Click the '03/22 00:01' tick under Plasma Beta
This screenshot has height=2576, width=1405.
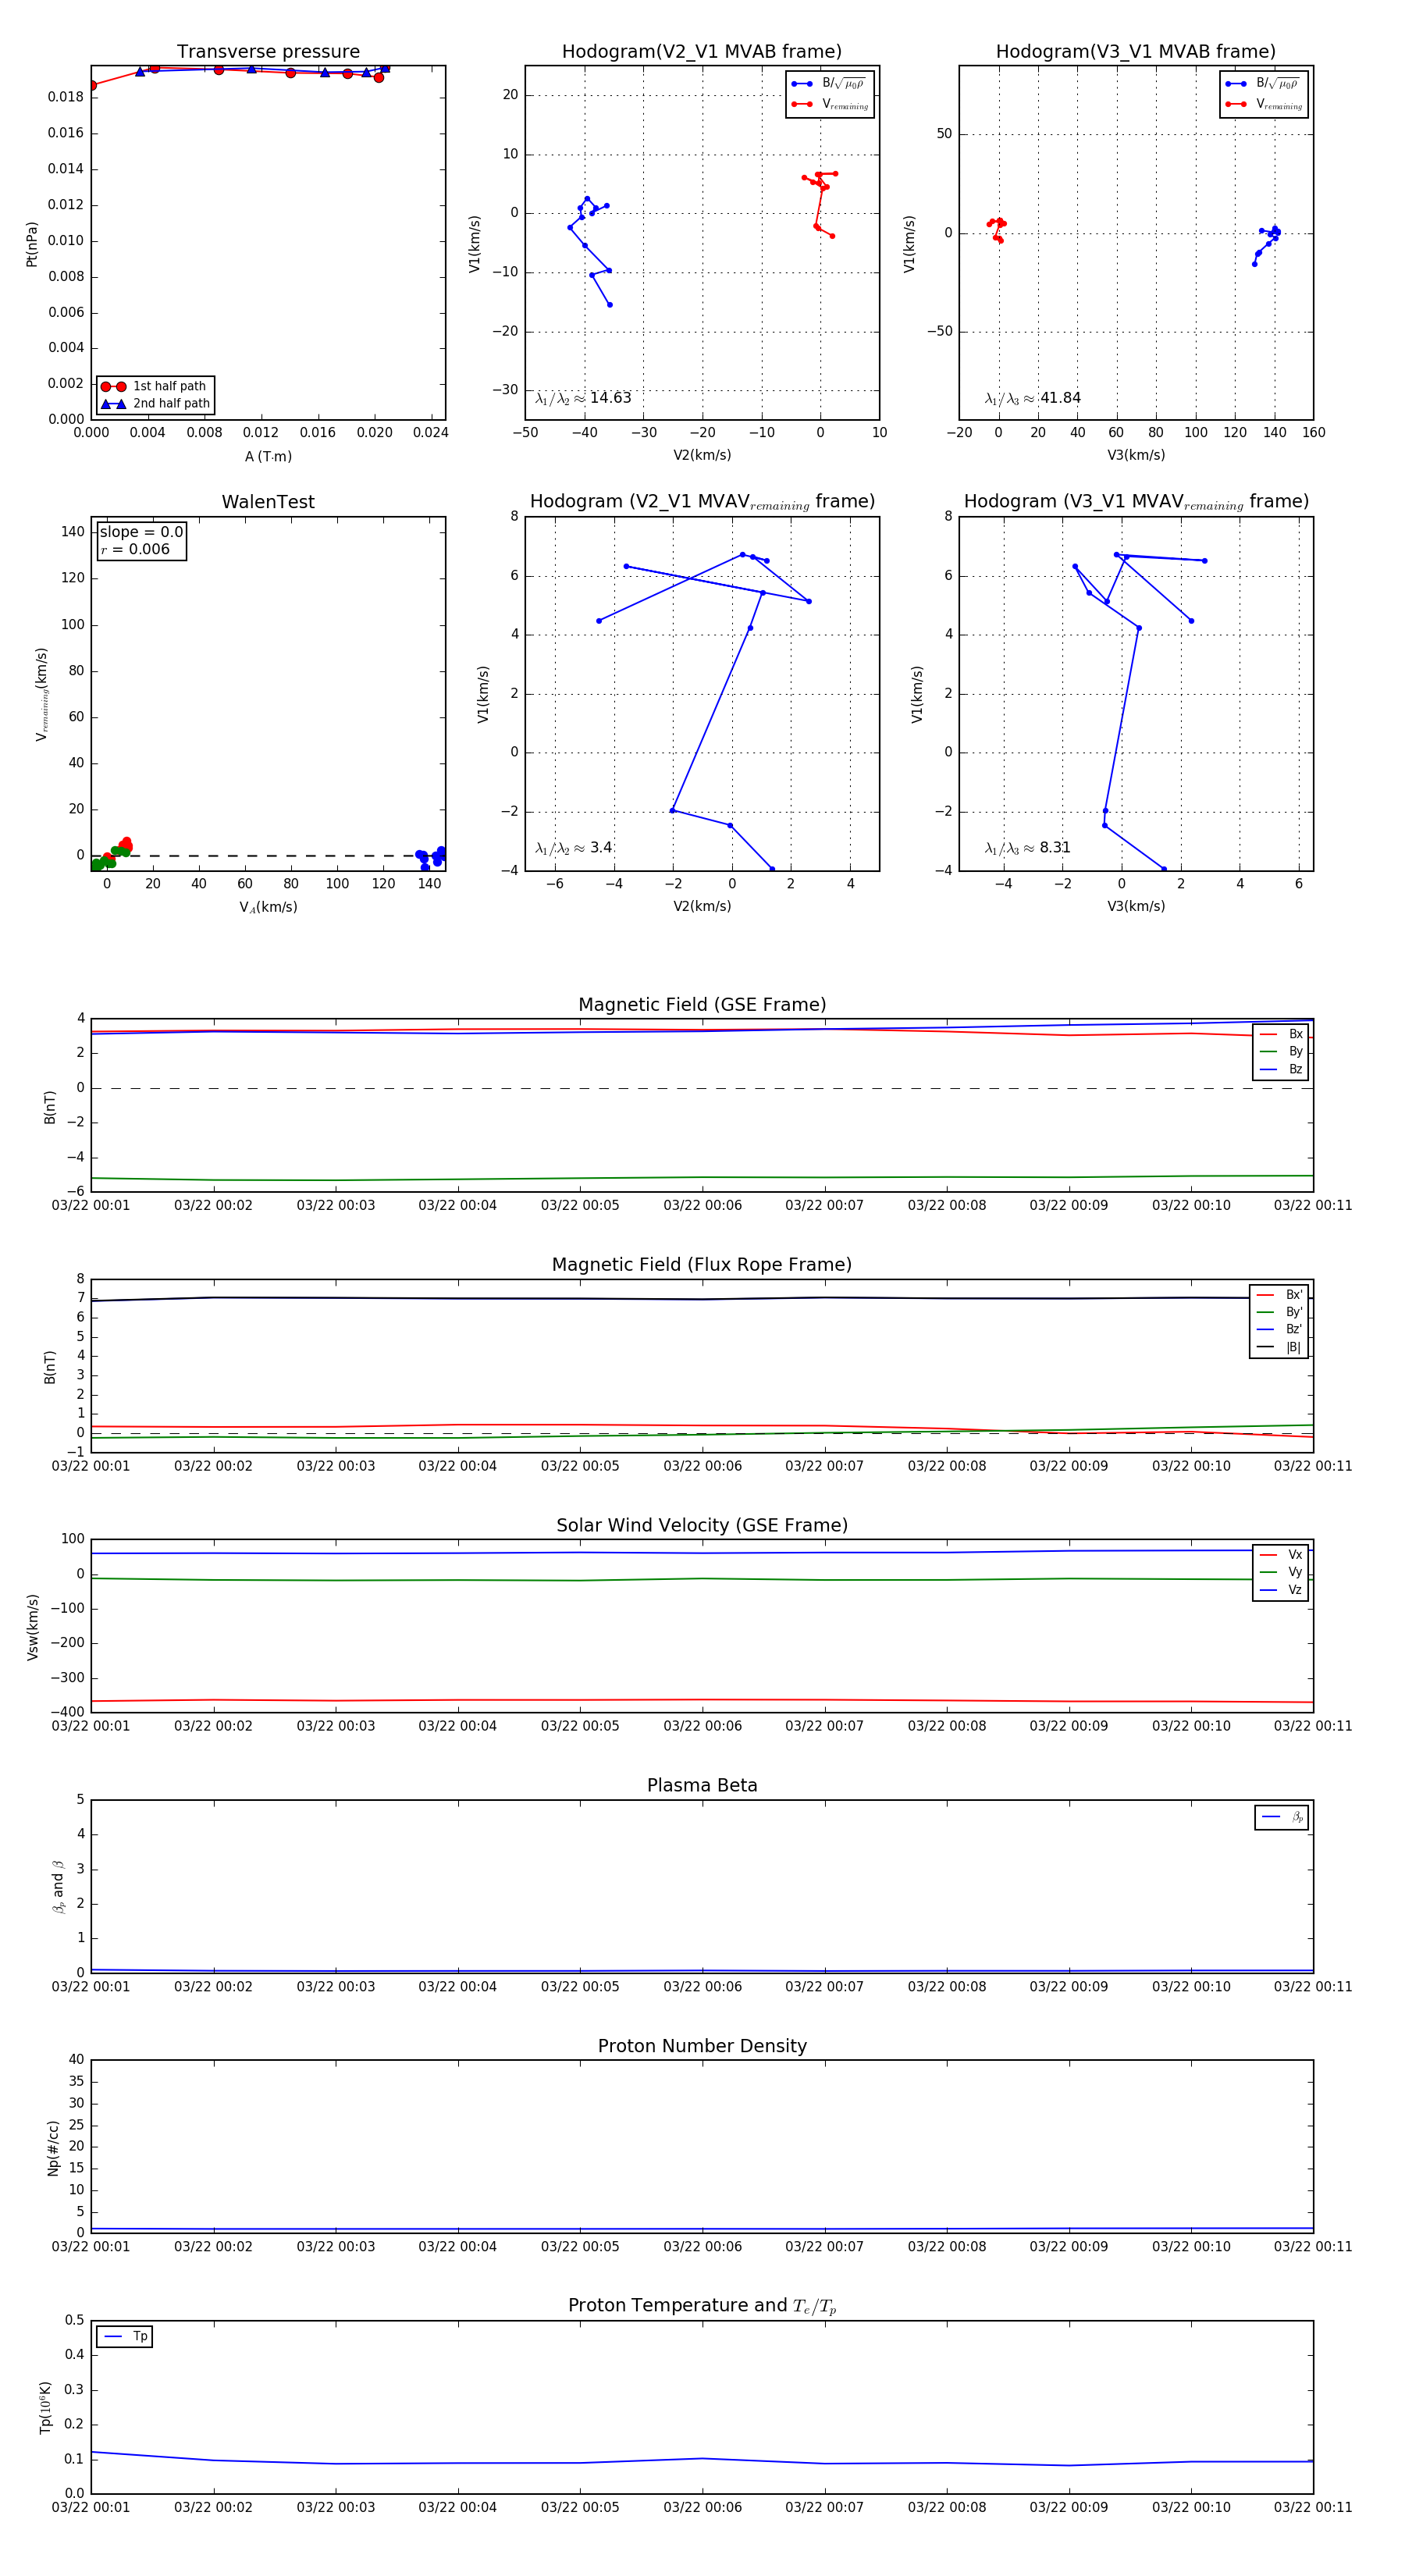tap(91, 1987)
